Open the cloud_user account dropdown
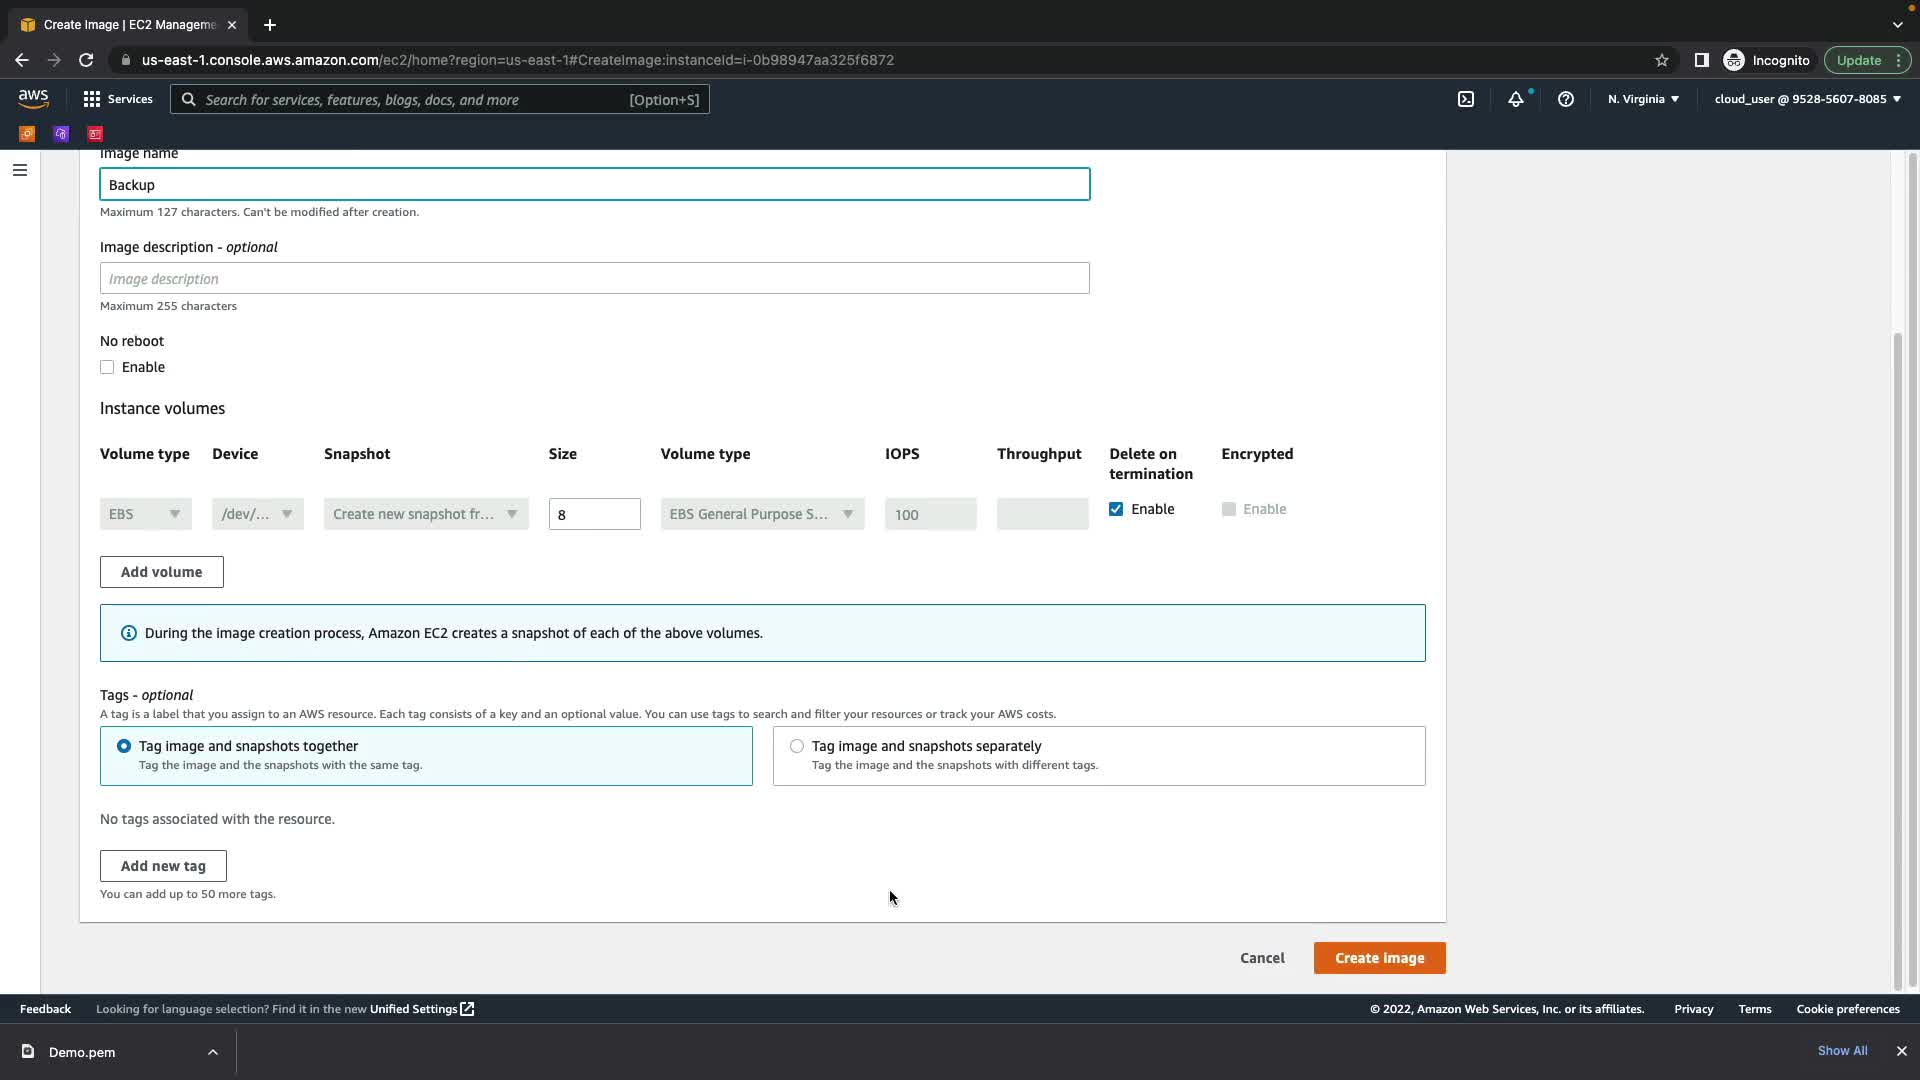Image resolution: width=1920 pixels, height=1080 pixels. tap(1807, 99)
